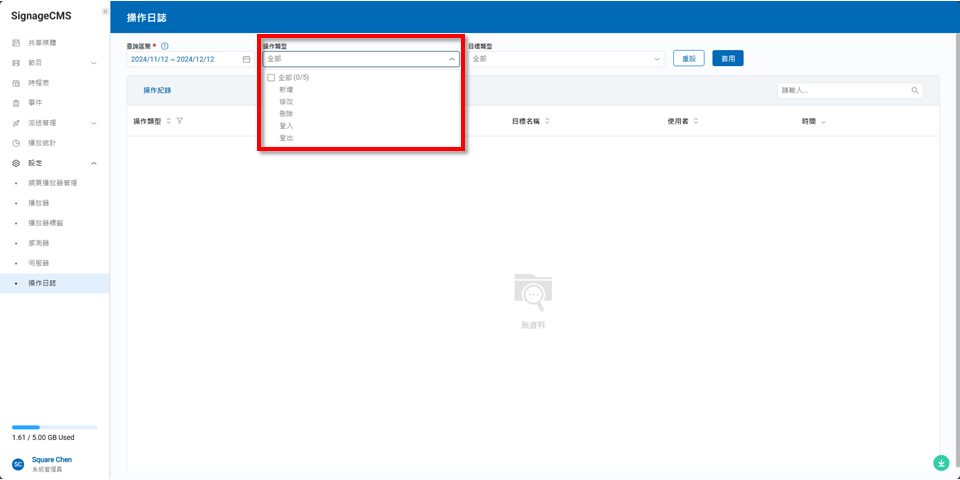Select 新增 option in operation type list
Viewport: 960px width, 480px height.
(286, 90)
